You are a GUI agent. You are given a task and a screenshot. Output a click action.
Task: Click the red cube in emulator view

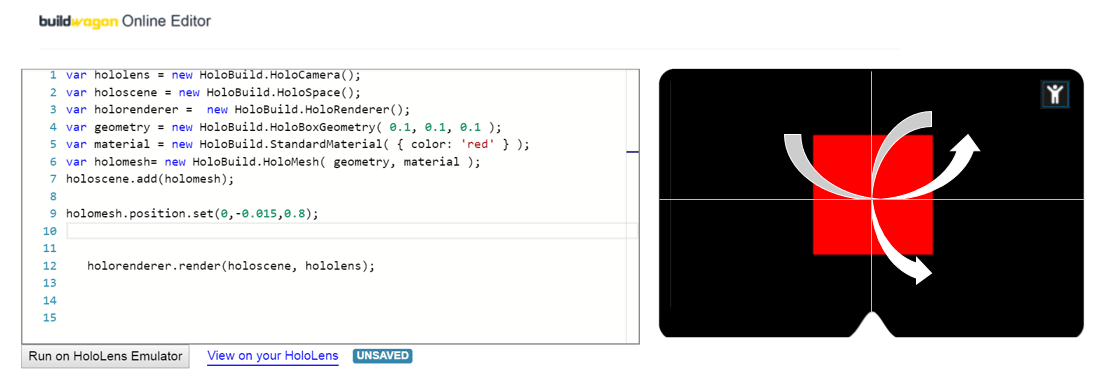(x=873, y=195)
